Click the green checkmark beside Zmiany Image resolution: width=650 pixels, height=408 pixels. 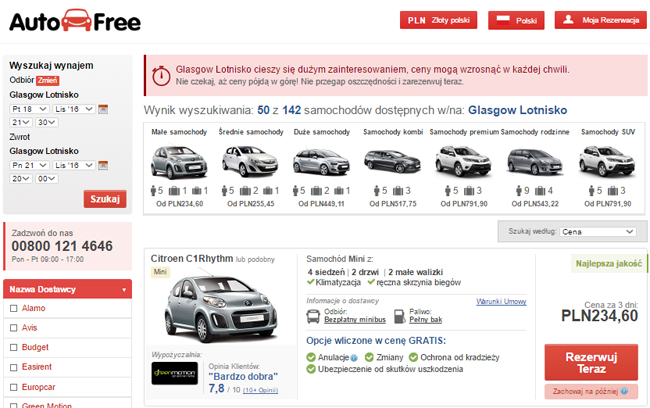click(x=369, y=357)
